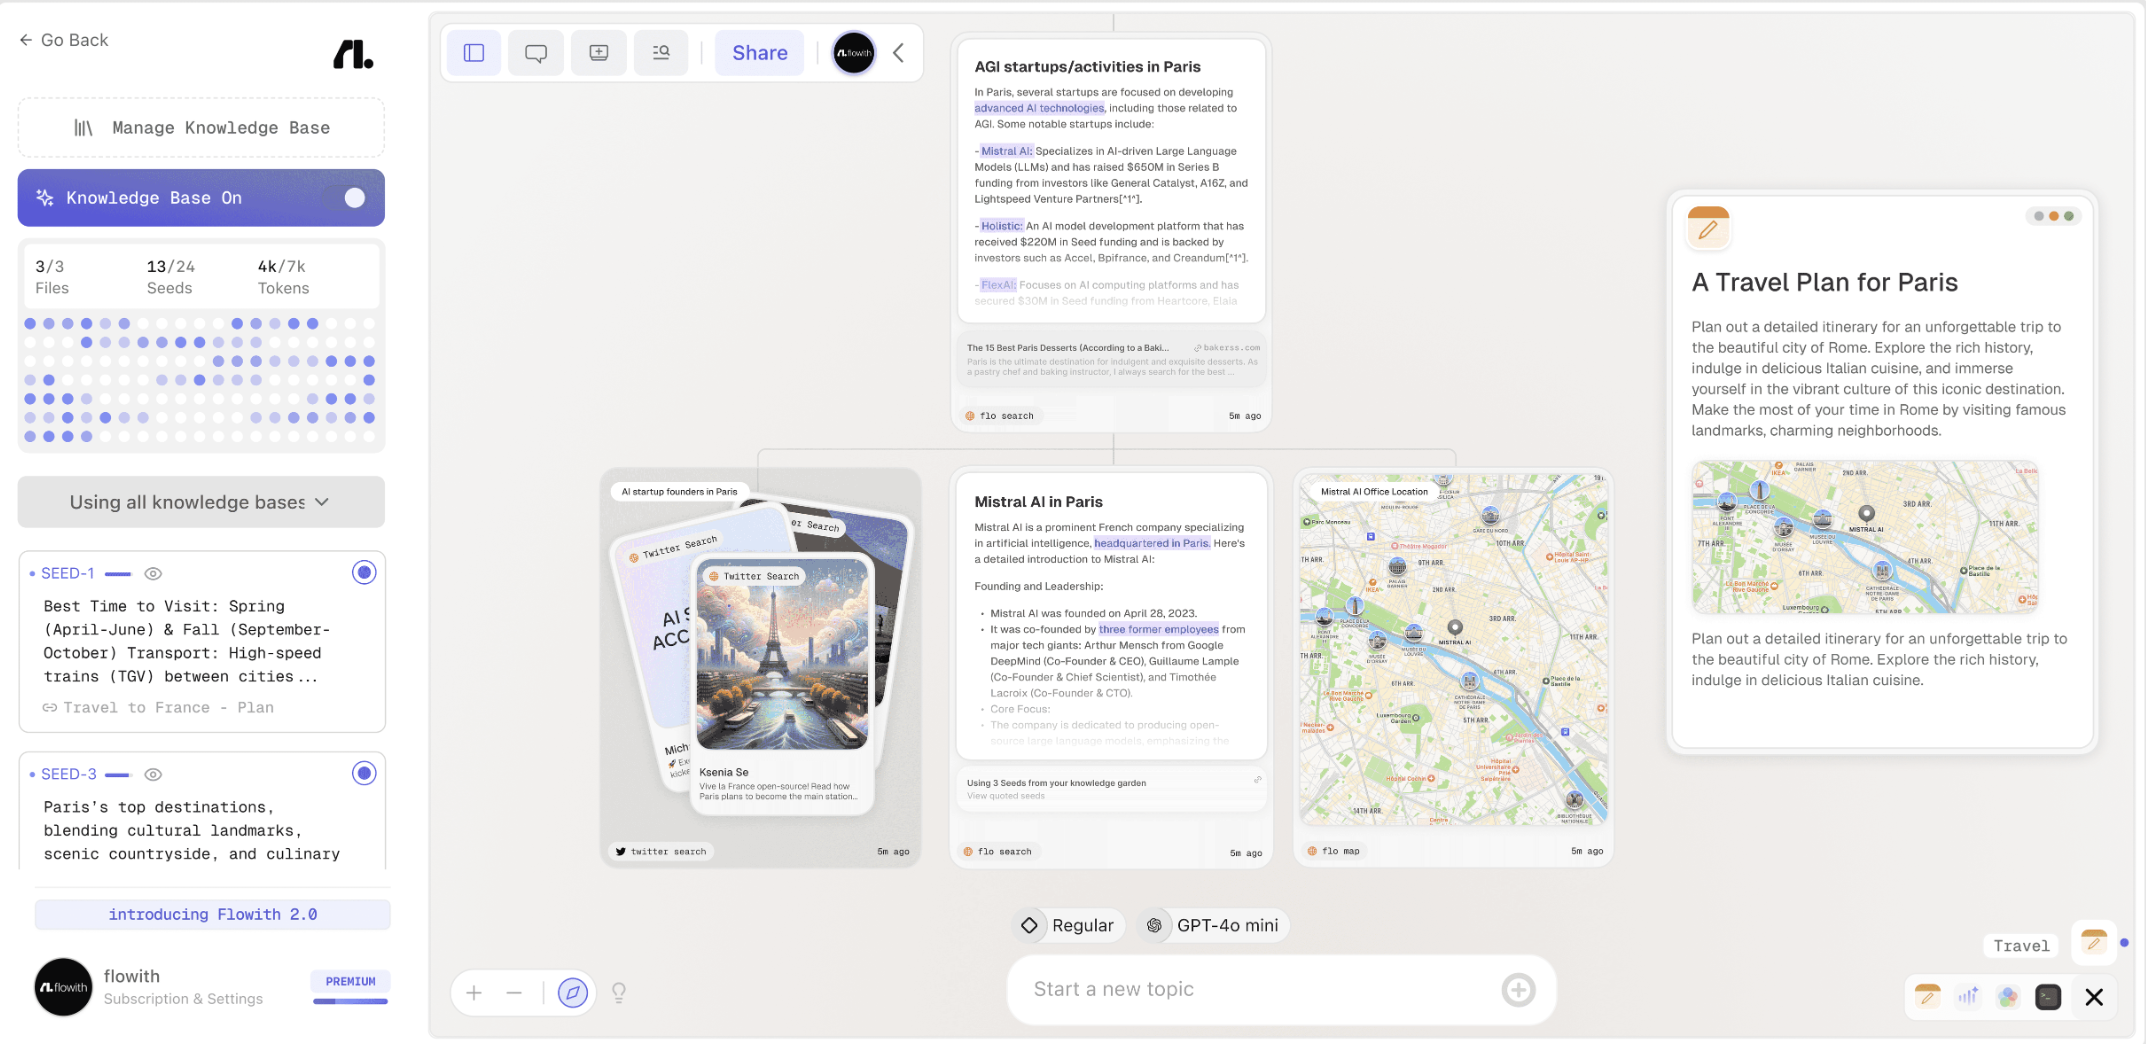Toggle the sidebar panel icon in top toolbar
Image resolution: width=2146 pixels, height=1044 pixels.
474,53
